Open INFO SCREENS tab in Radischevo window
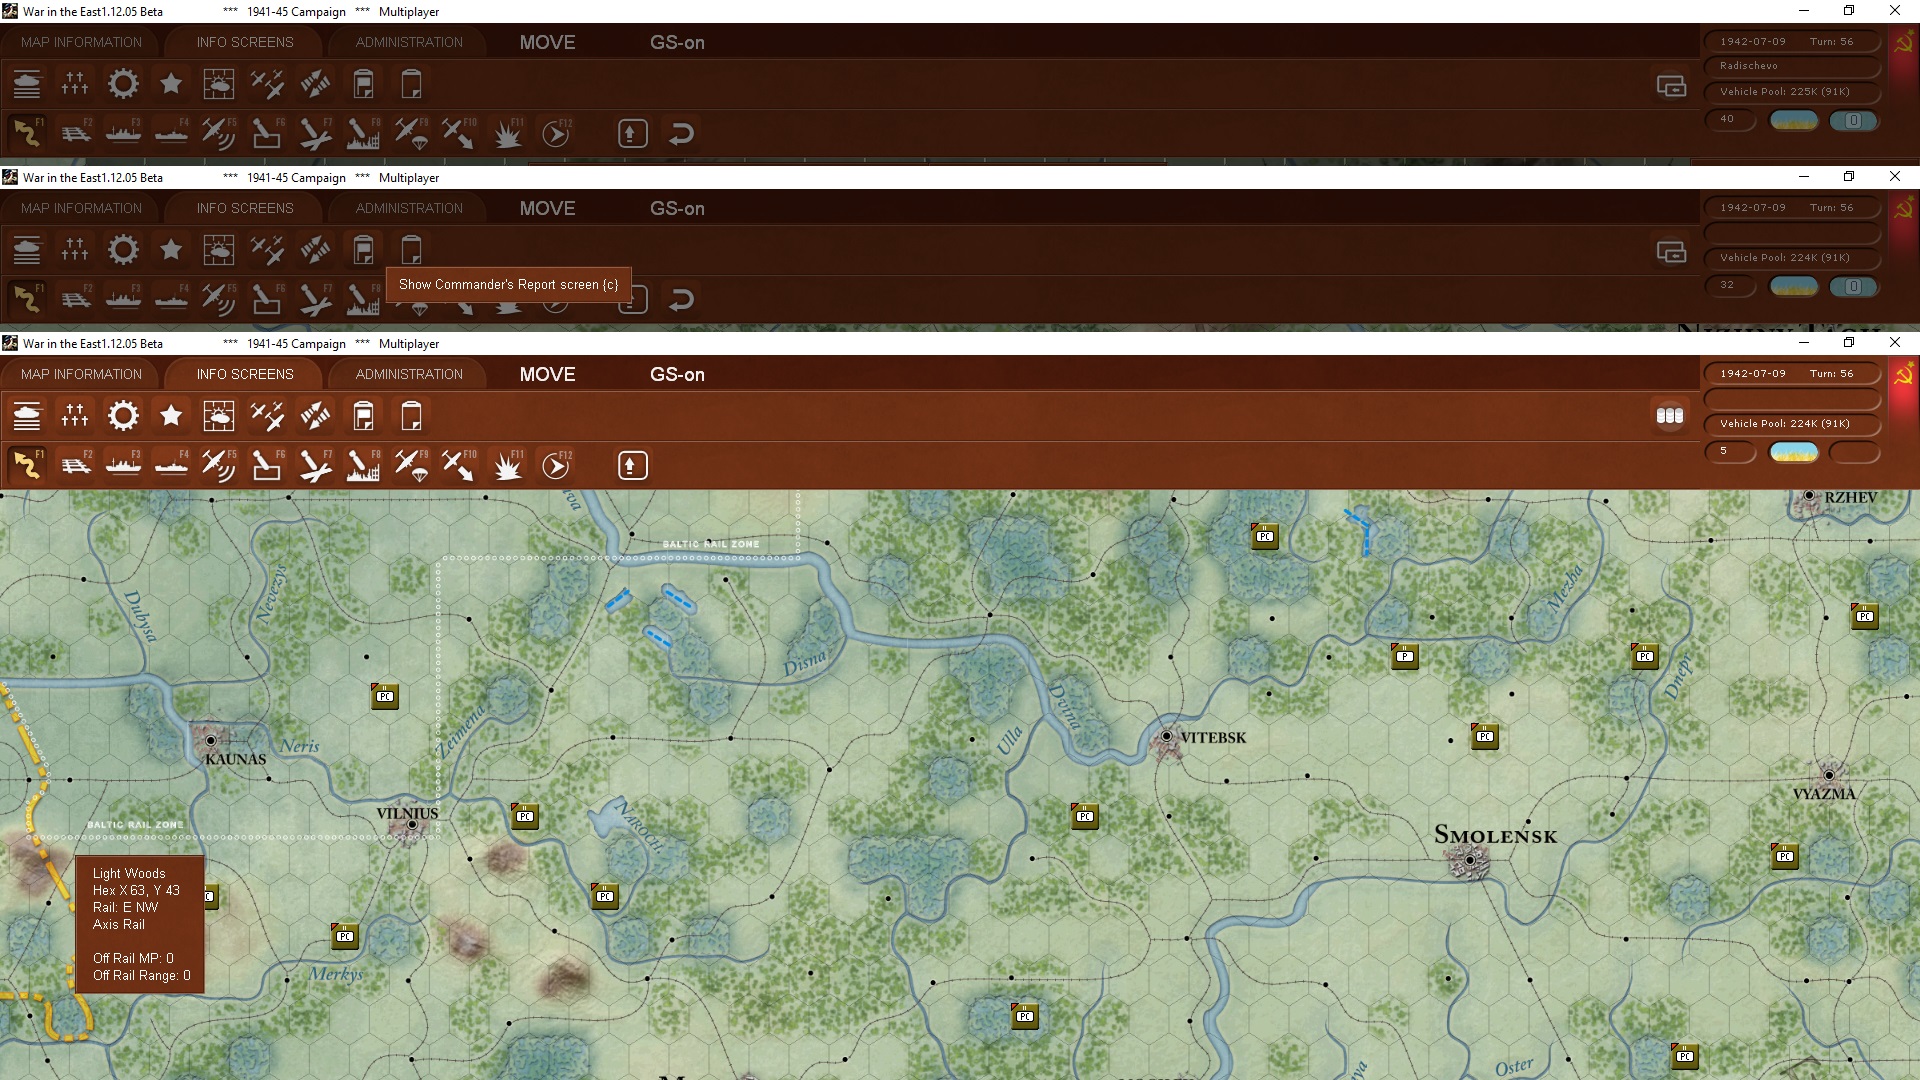The height and width of the screenshot is (1080, 1920). pyautogui.click(x=245, y=42)
